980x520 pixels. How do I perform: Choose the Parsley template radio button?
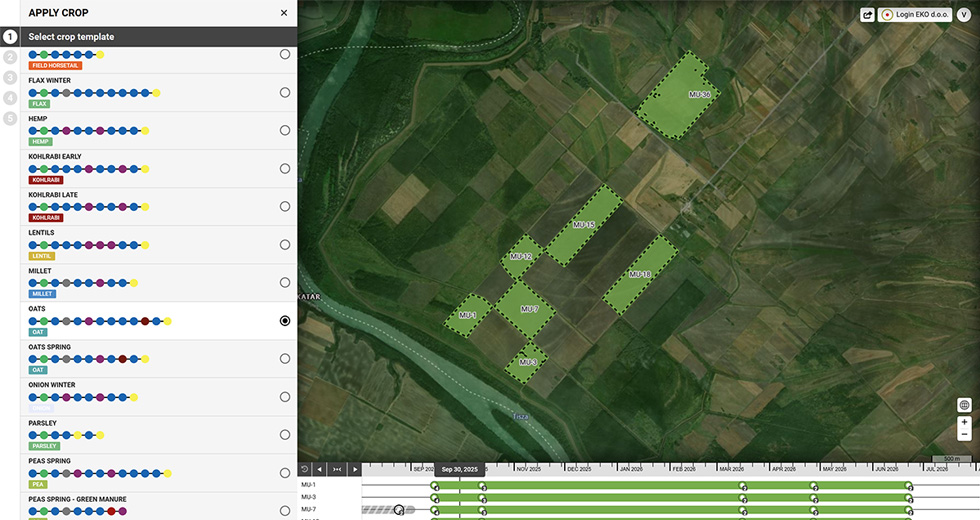click(x=285, y=434)
